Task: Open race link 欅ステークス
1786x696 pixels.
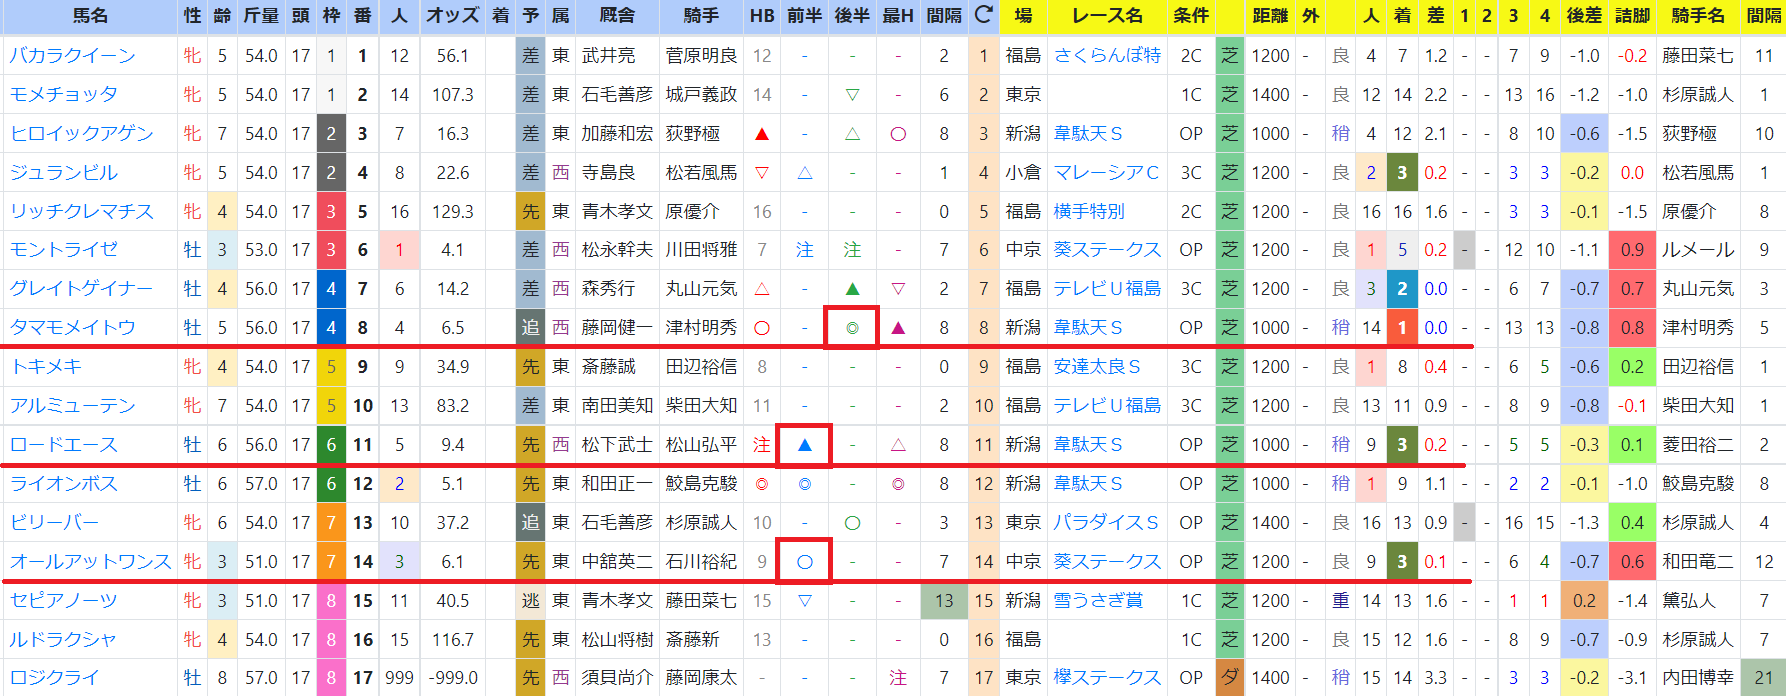Action: 1107,678
